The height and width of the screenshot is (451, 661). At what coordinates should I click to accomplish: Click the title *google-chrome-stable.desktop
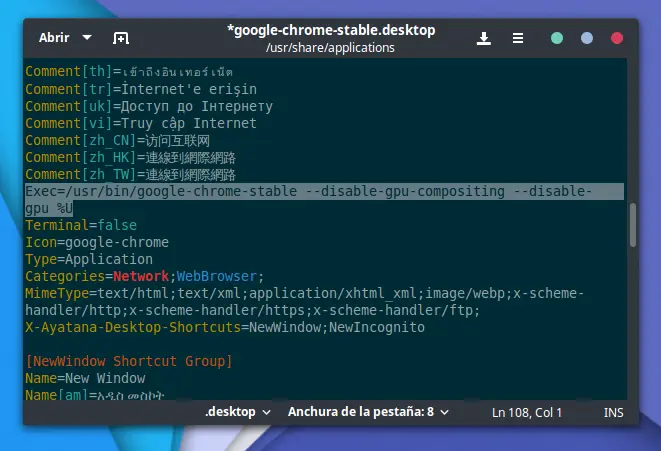click(x=331, y=30)
